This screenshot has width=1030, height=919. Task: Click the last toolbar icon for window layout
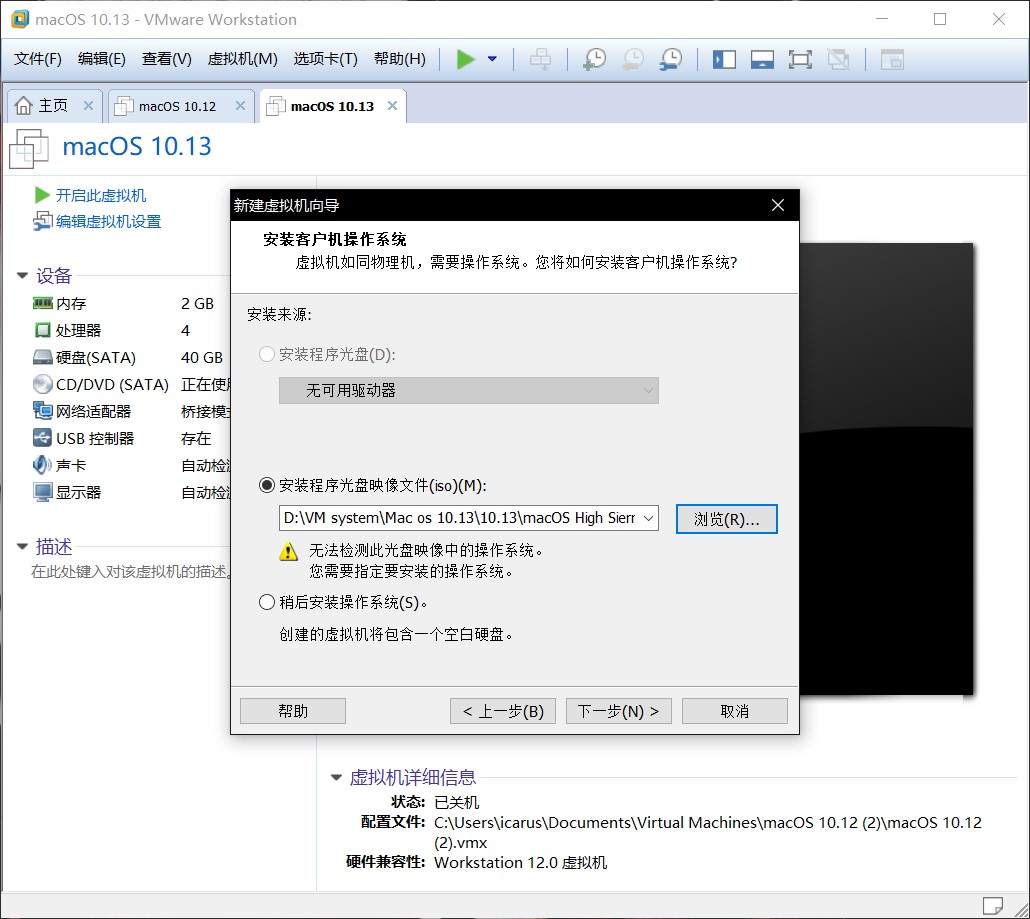click(x=892, y=60)
